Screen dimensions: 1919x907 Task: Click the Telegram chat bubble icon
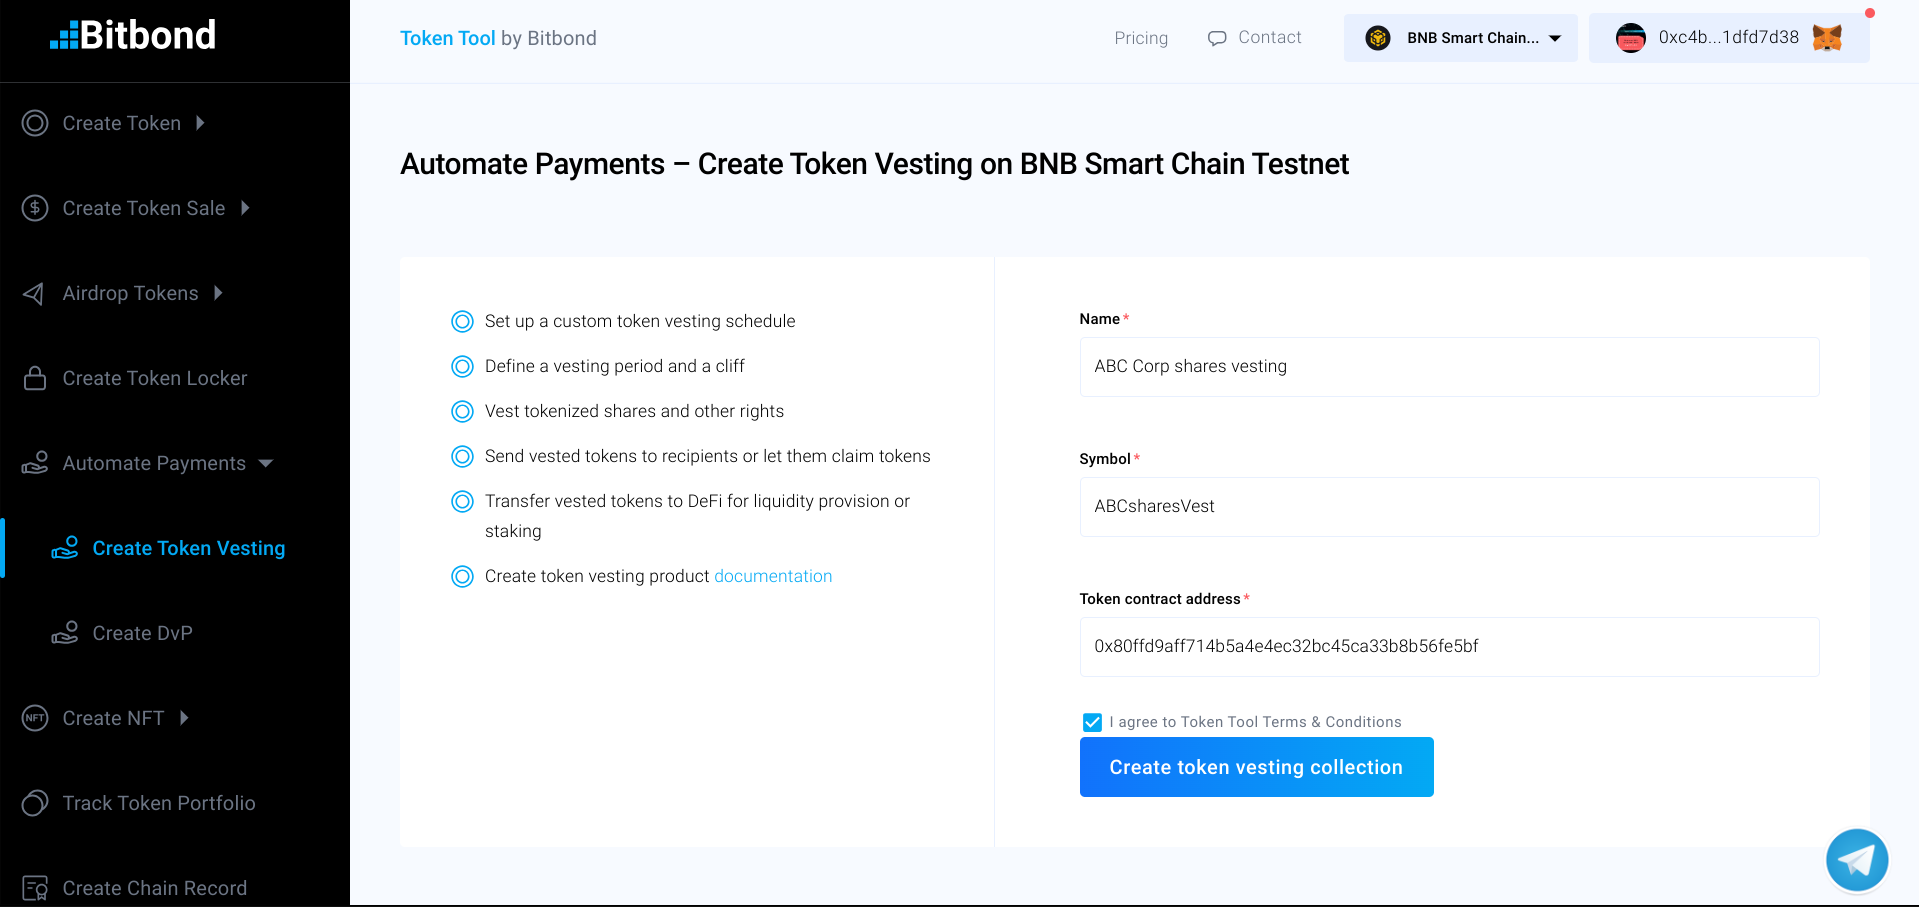point(1856,860)
